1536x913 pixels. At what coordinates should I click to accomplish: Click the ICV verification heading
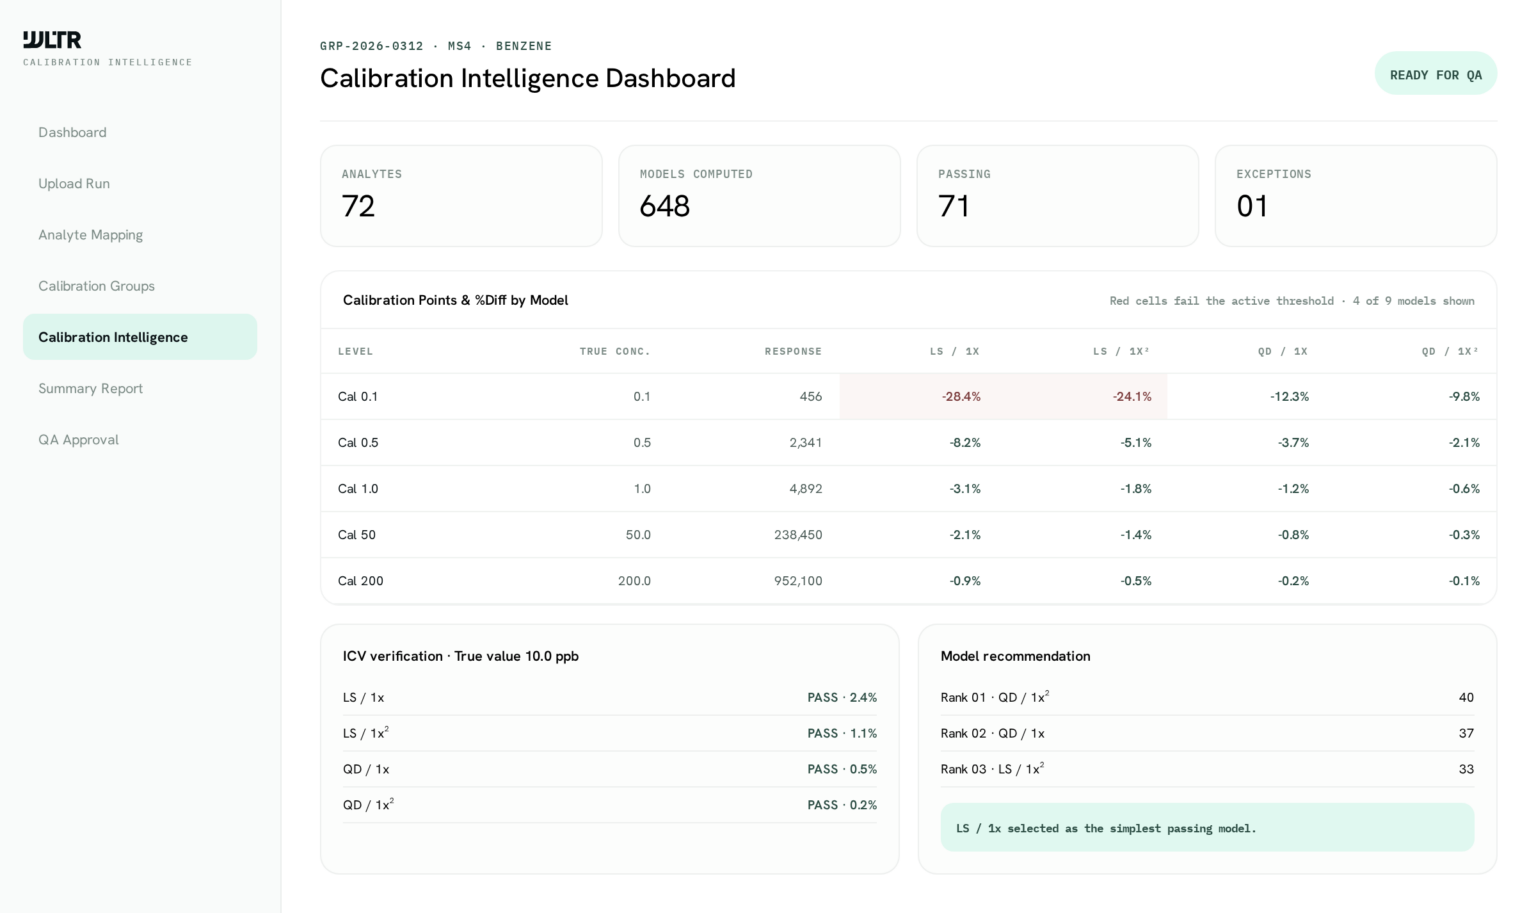tap(461, 656)
